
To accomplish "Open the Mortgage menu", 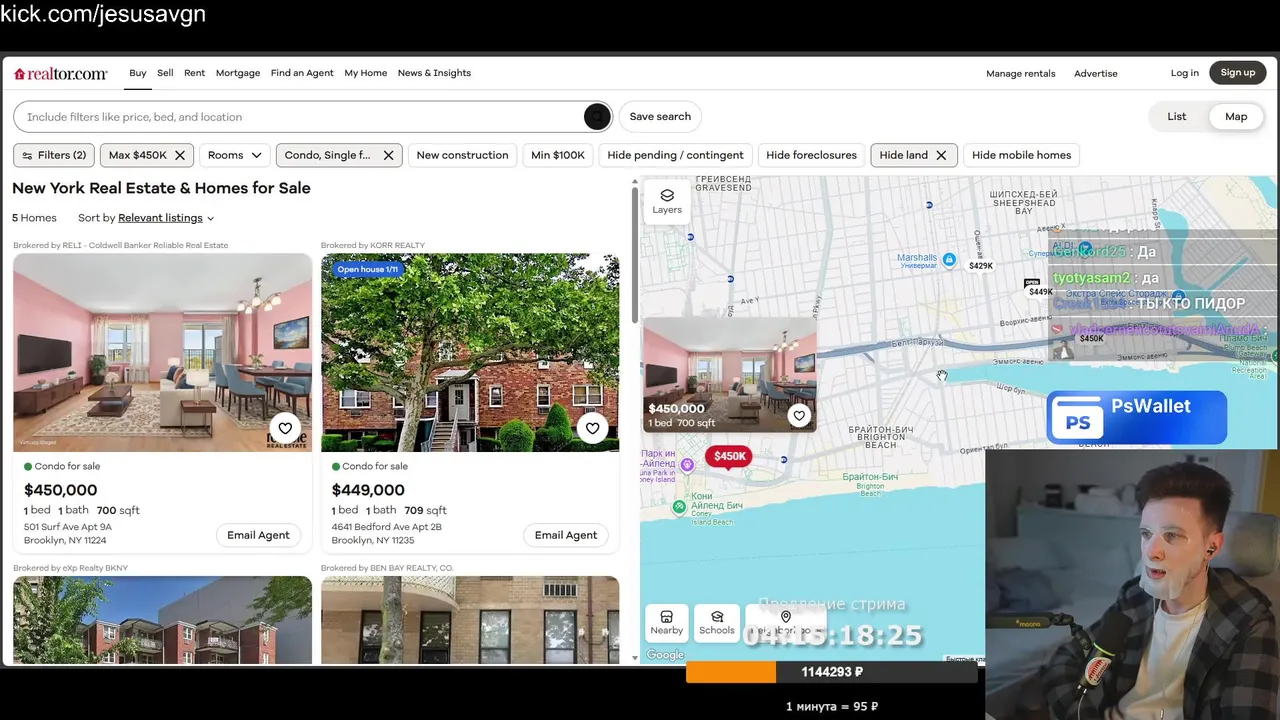I will pyautogui.click(x=238, y=73).
